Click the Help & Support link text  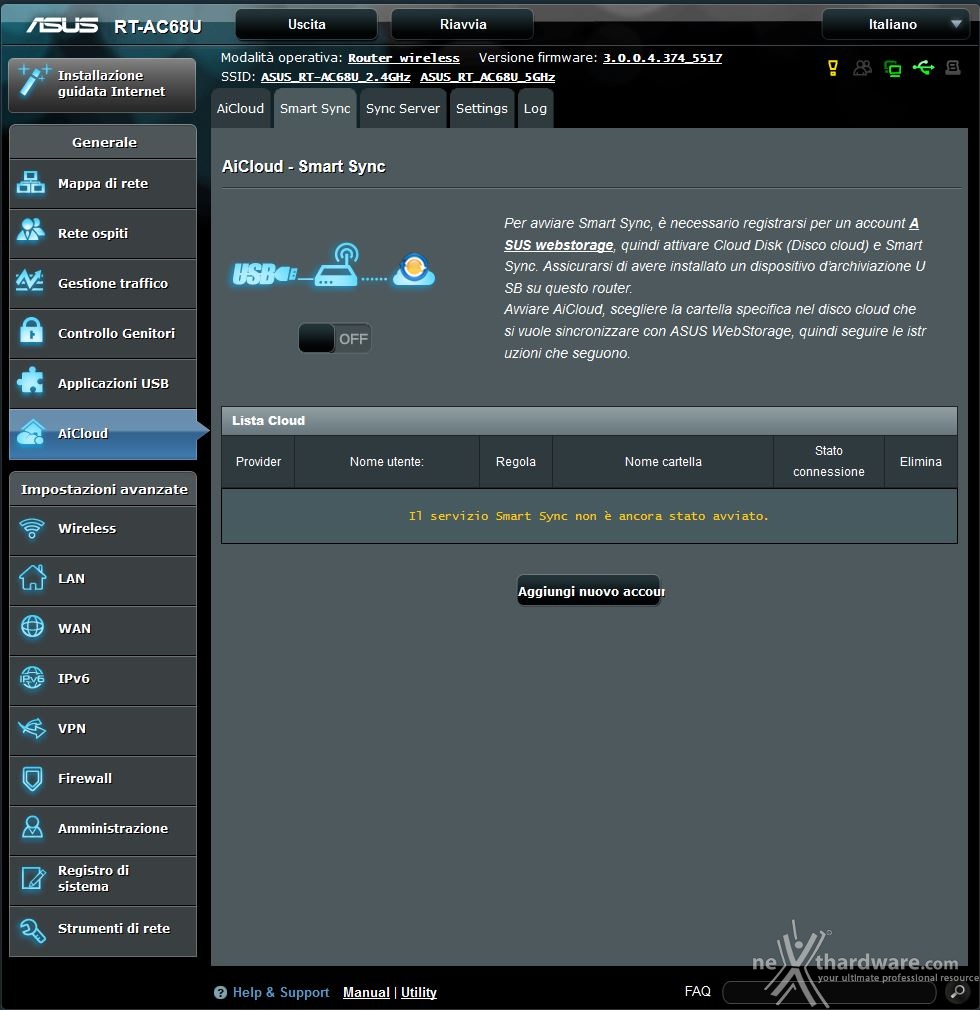click(x=281, y=993)
